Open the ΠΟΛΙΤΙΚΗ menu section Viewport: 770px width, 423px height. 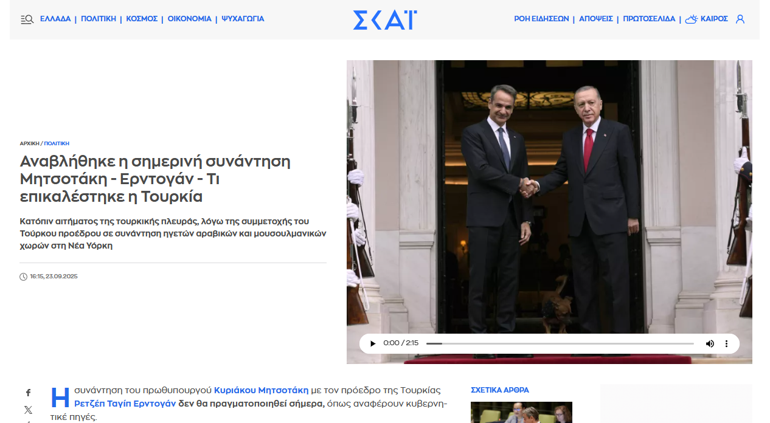(x=98, y=19)
